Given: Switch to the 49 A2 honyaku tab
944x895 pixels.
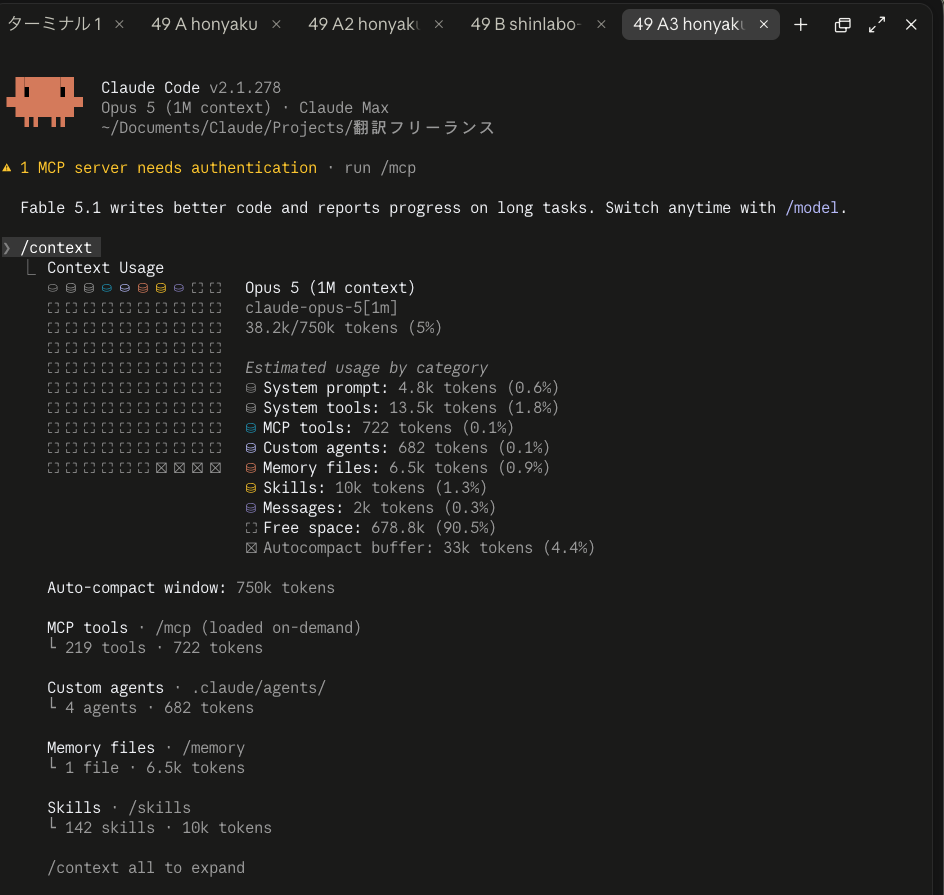Looking at the screenshot, I should pyautogui.click(x=364, y=24).
